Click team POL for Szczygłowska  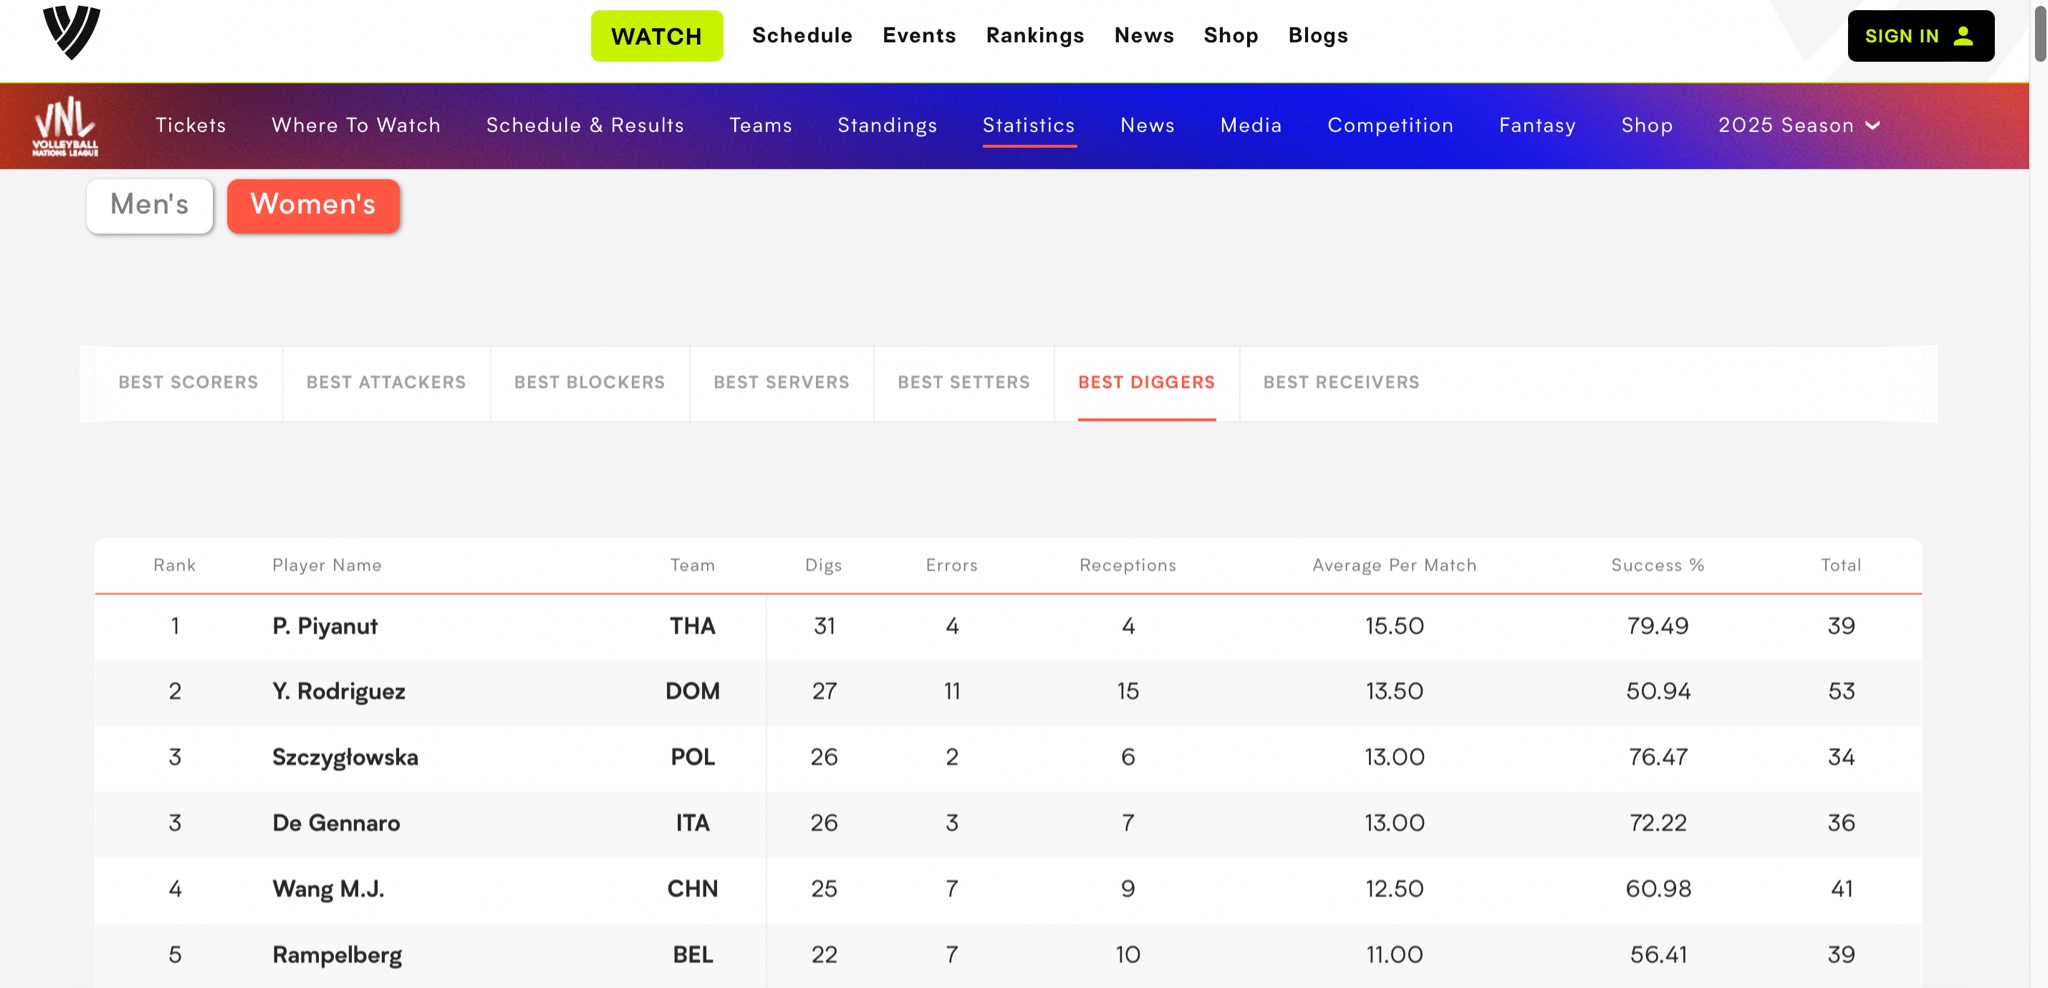(692, 757)
